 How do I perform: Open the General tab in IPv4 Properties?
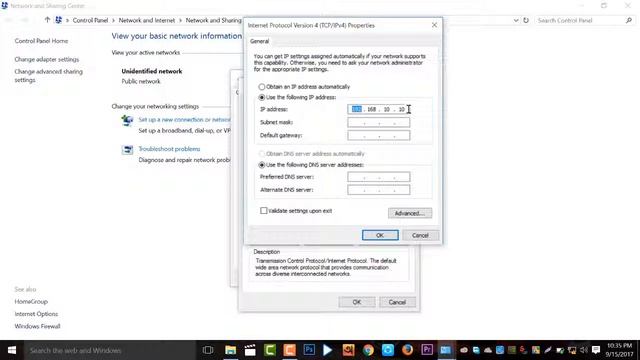click(x=260, y=41)
